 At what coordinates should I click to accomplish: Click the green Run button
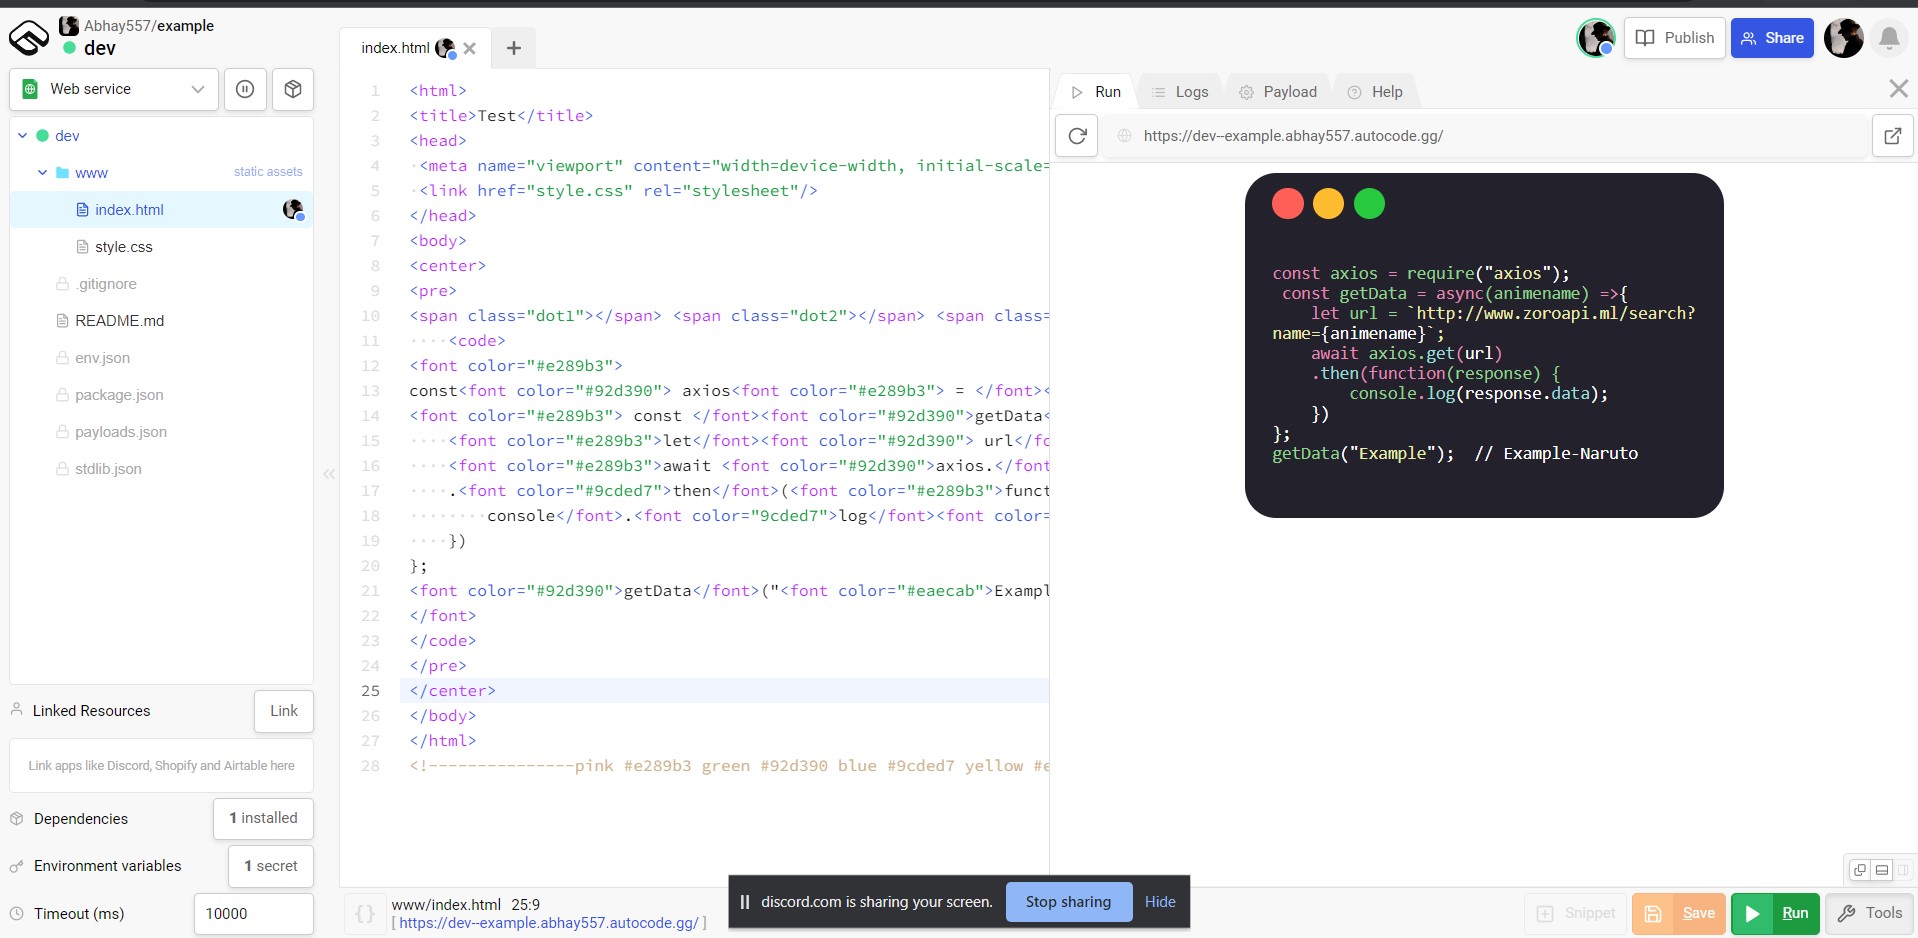(1776, 913)
